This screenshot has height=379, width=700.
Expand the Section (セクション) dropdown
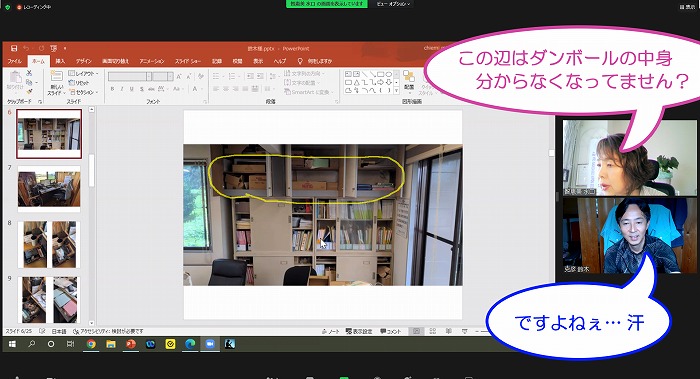coord(83,92)
